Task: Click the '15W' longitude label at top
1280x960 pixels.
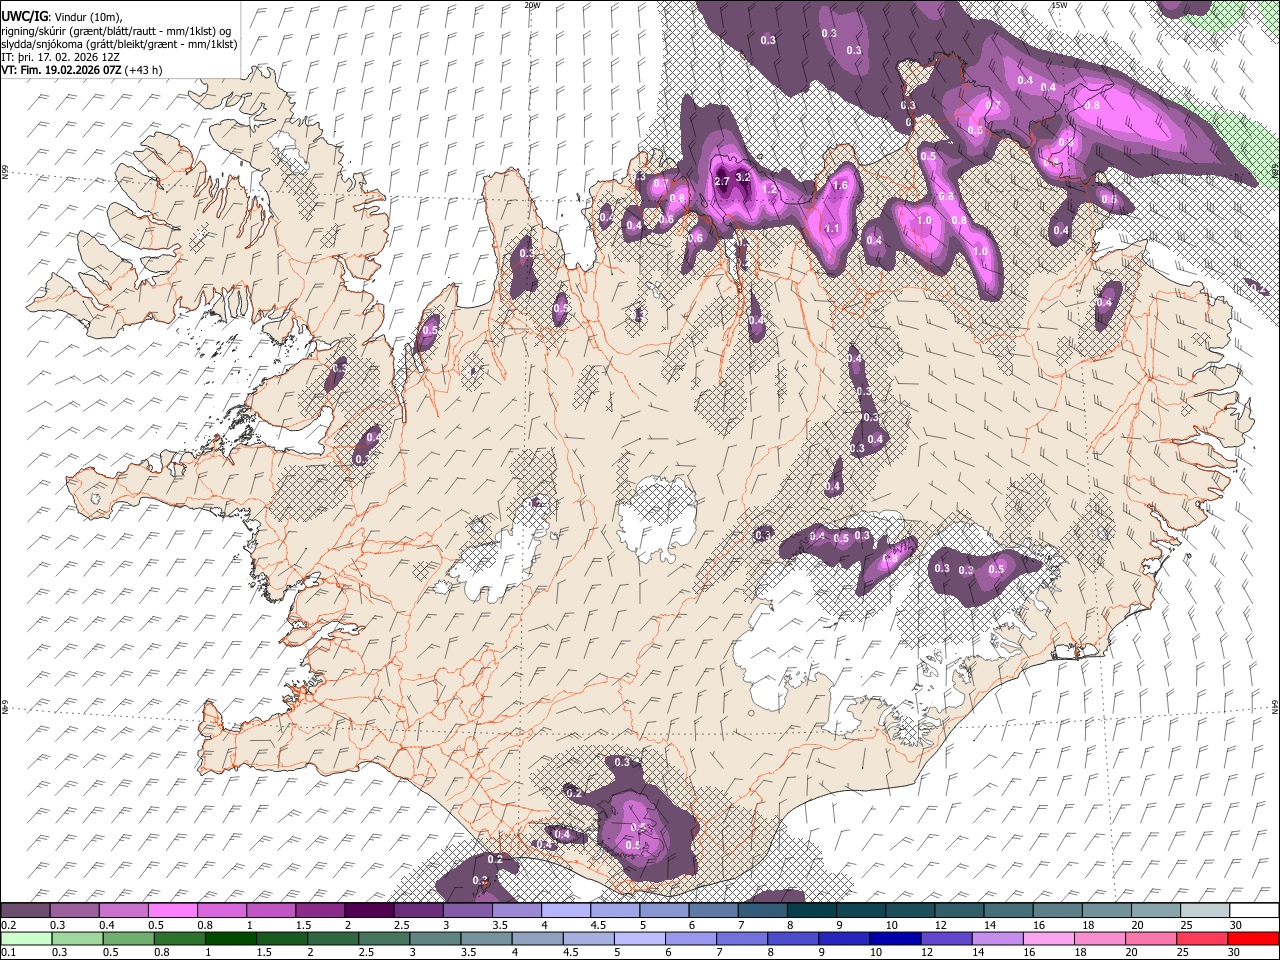Action: tap(1059, 5)
